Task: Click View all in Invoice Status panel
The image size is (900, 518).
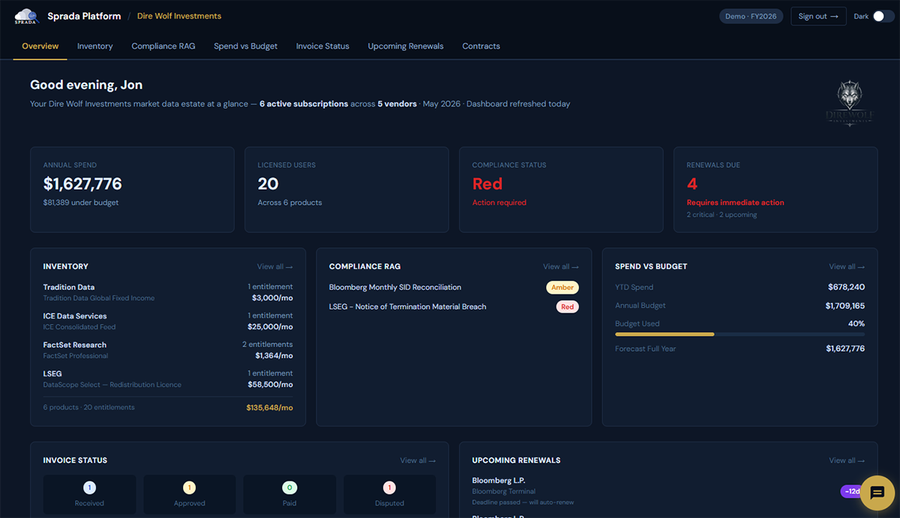Action: pyautogui.click(x=417, y=461)
